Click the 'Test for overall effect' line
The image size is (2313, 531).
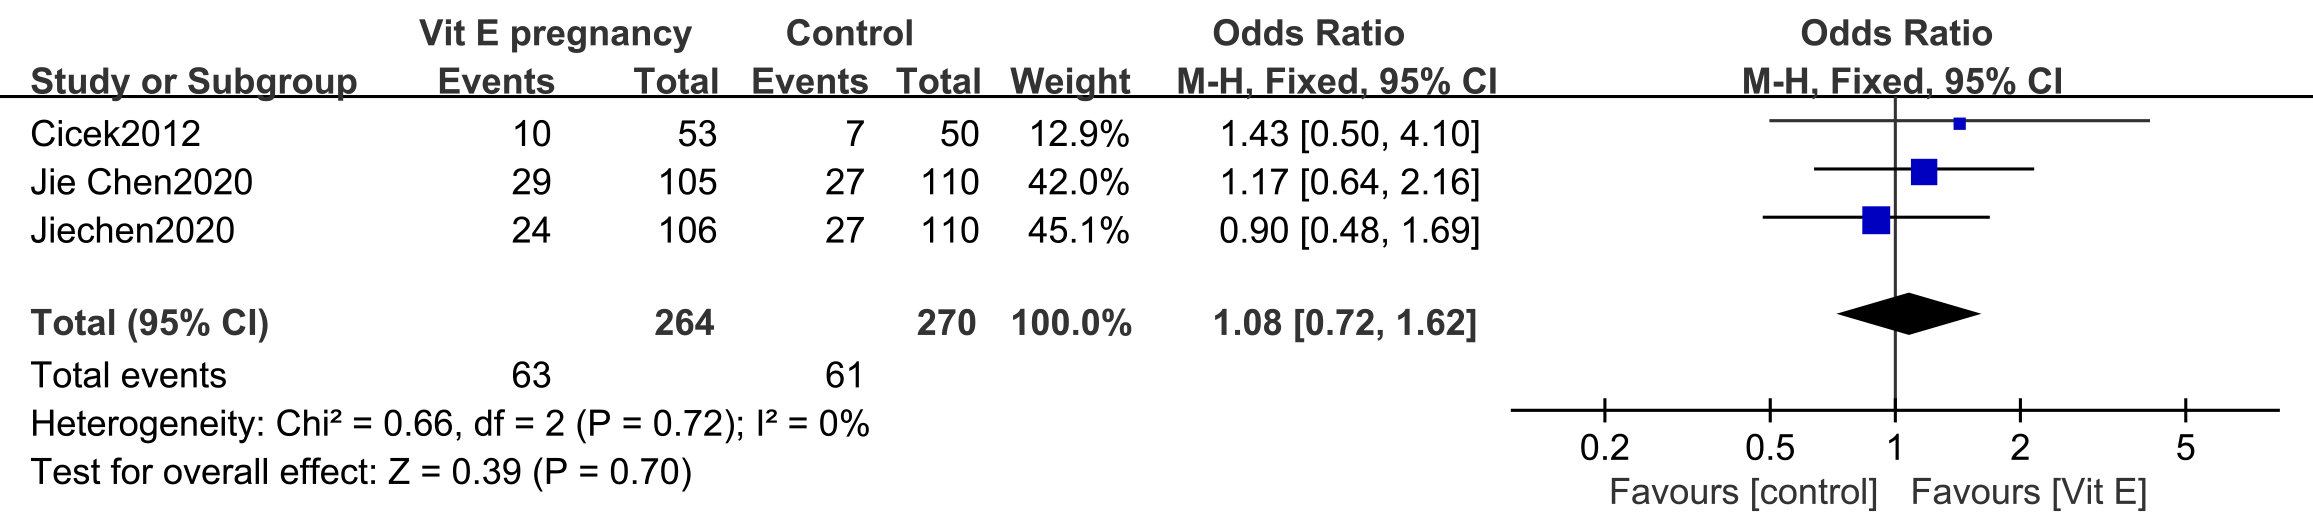[x=361, y=472]
